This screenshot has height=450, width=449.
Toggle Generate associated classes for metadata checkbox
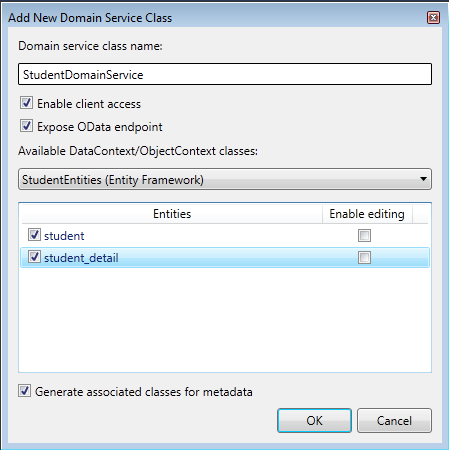(x=24, y=391)
